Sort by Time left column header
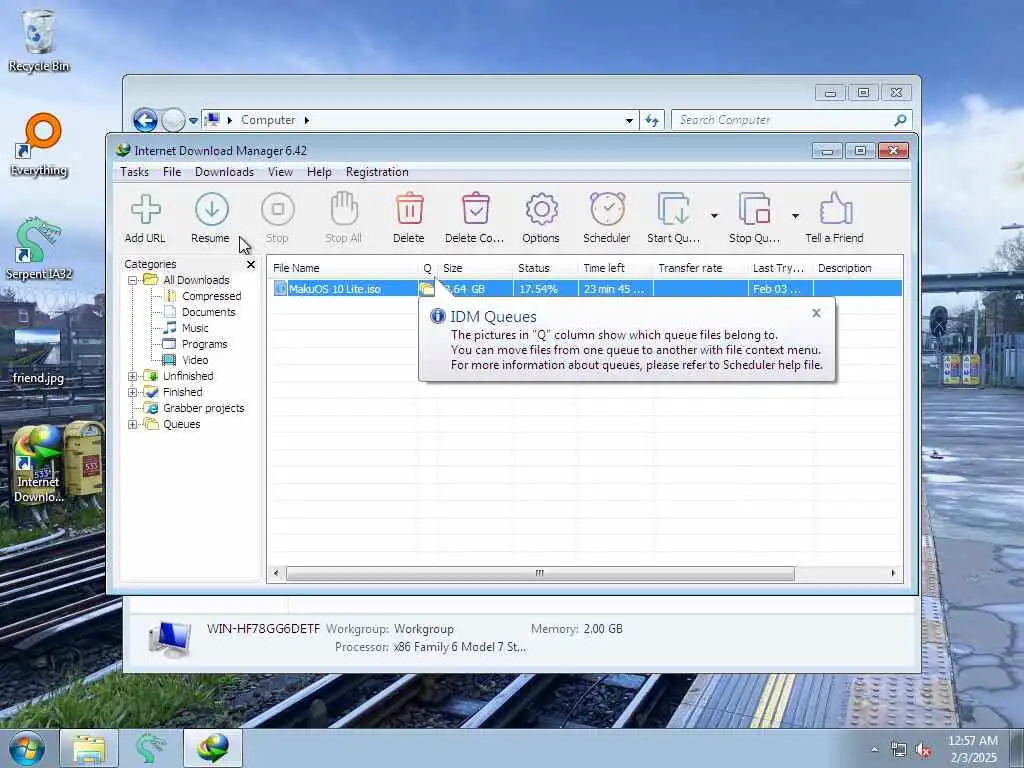 pyautogui.click(x=615, y=268)
